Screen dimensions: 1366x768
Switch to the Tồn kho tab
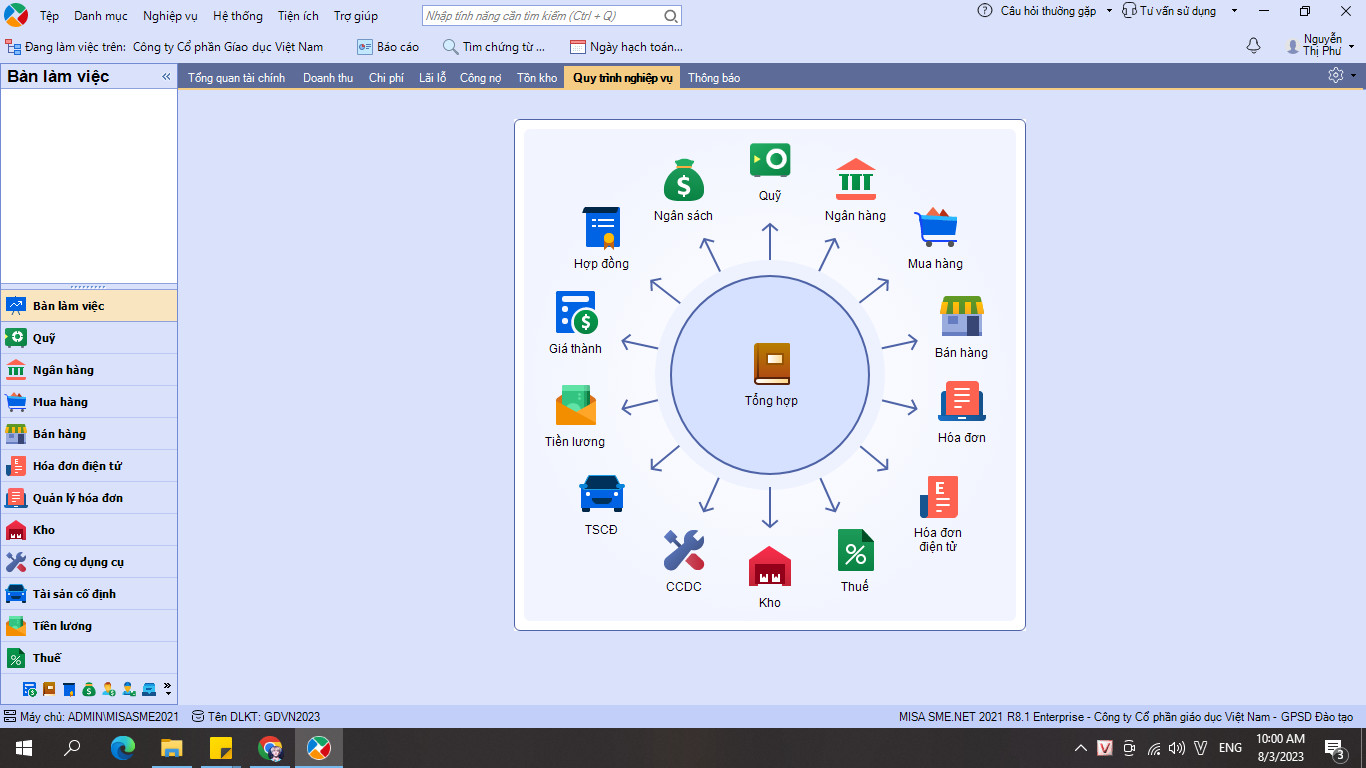click(x=537, y=77)
